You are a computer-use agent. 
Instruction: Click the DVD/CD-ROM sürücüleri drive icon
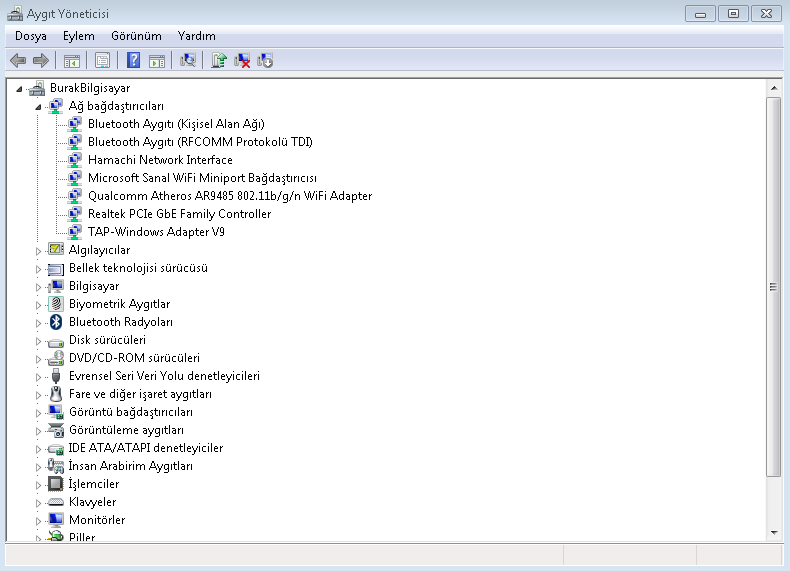(56, 358)
